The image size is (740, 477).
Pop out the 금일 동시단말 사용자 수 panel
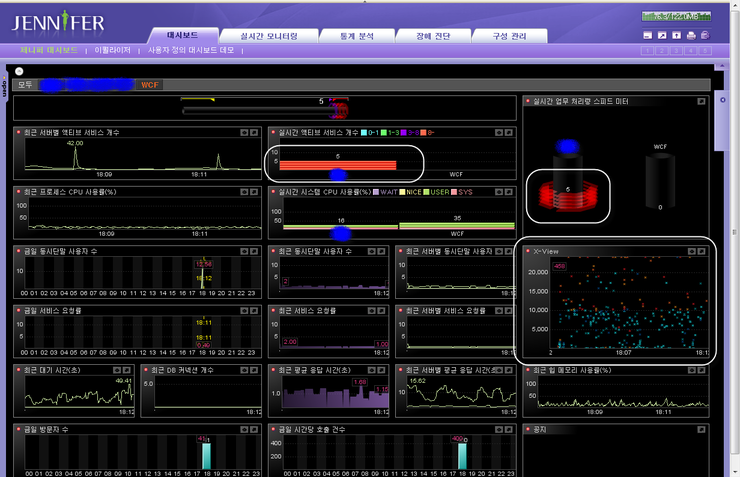[254, 251]
